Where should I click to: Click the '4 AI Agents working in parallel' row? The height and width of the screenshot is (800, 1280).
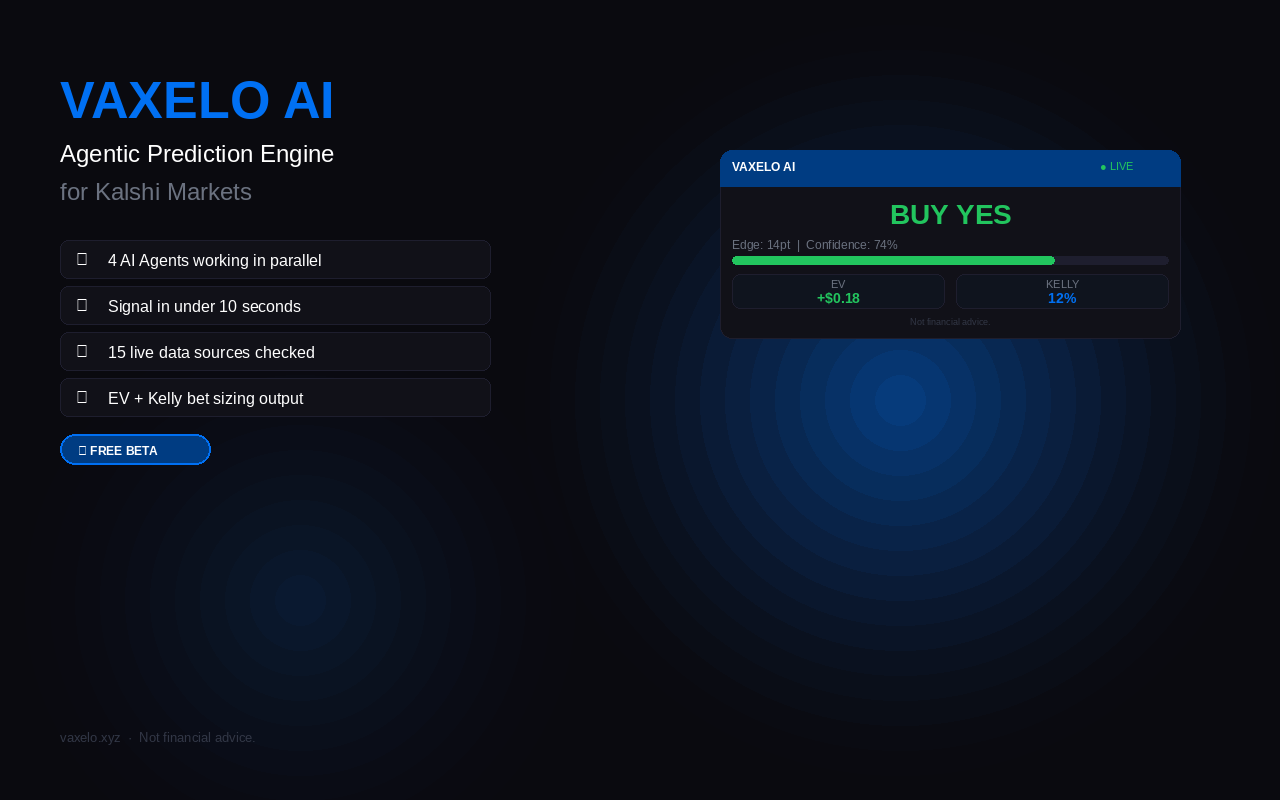point(275,260)
